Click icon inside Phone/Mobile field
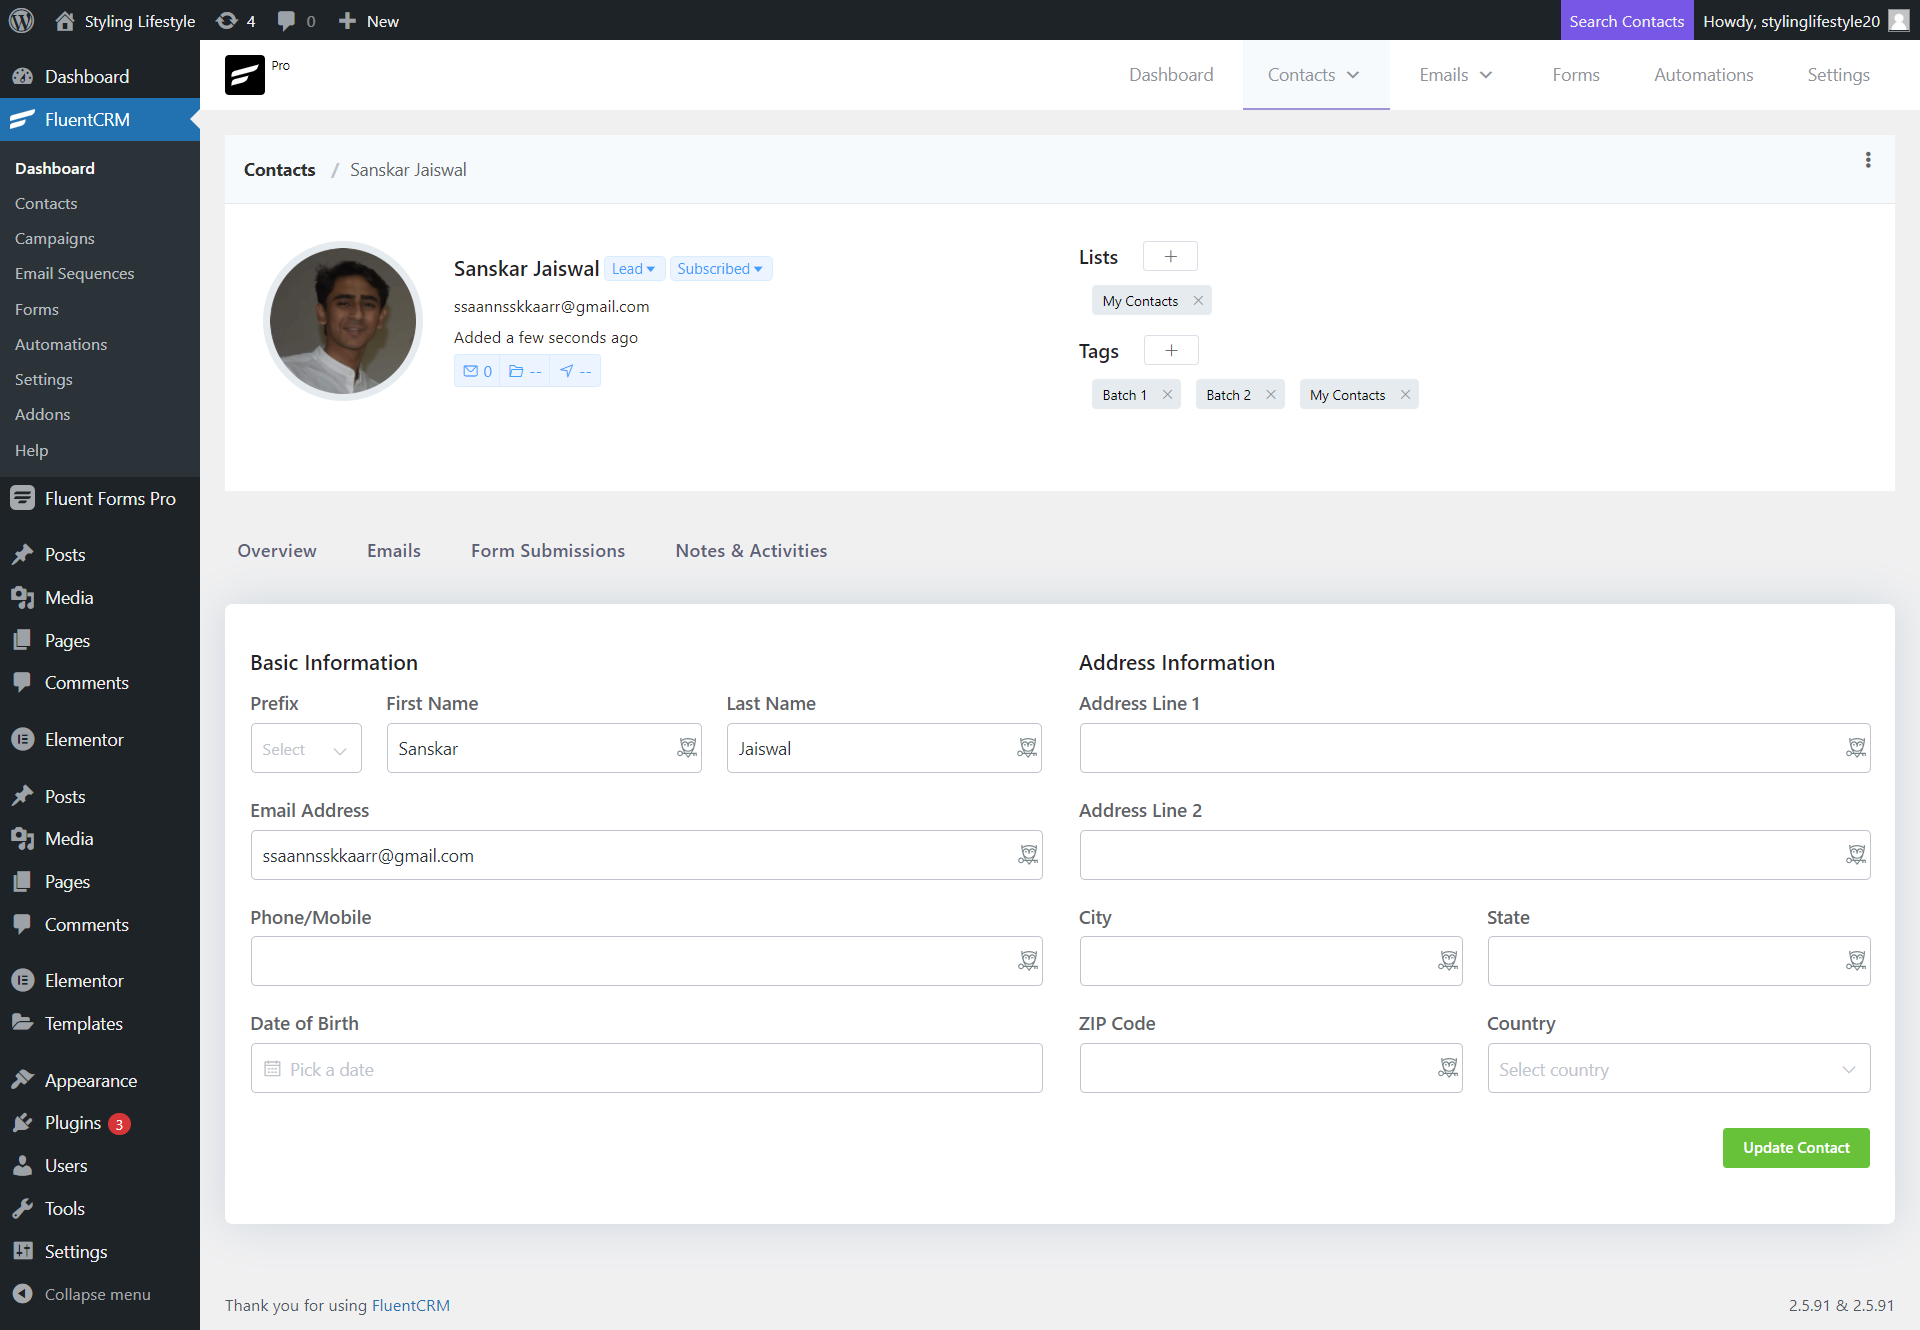 (x=1028, y=961)
